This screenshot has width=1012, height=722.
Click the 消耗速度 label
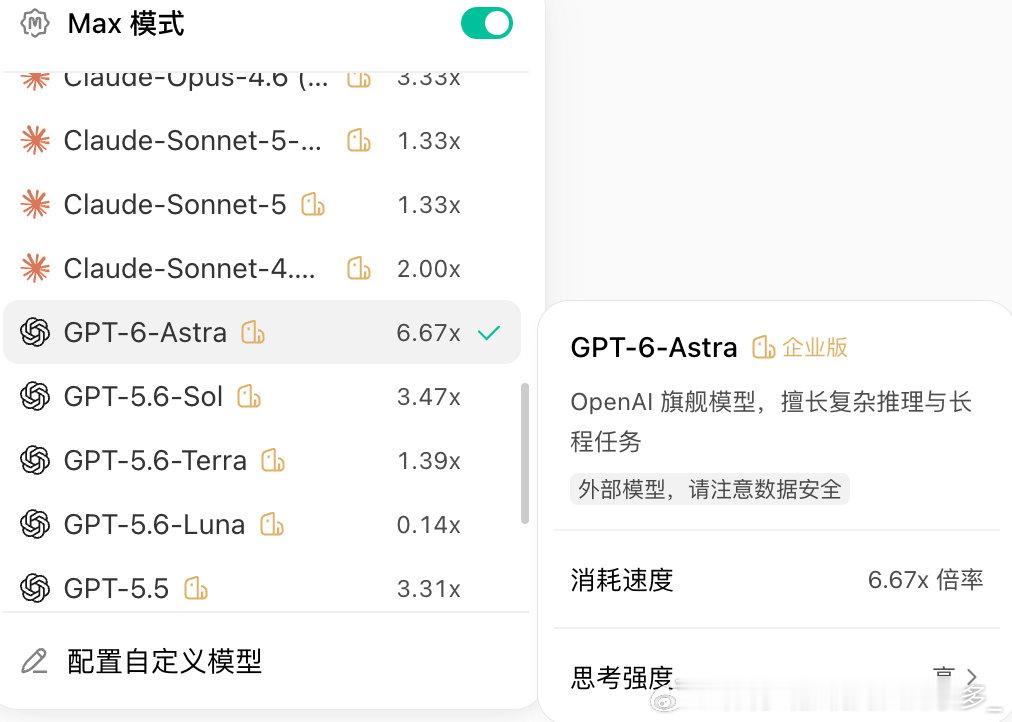click(622, 579)
